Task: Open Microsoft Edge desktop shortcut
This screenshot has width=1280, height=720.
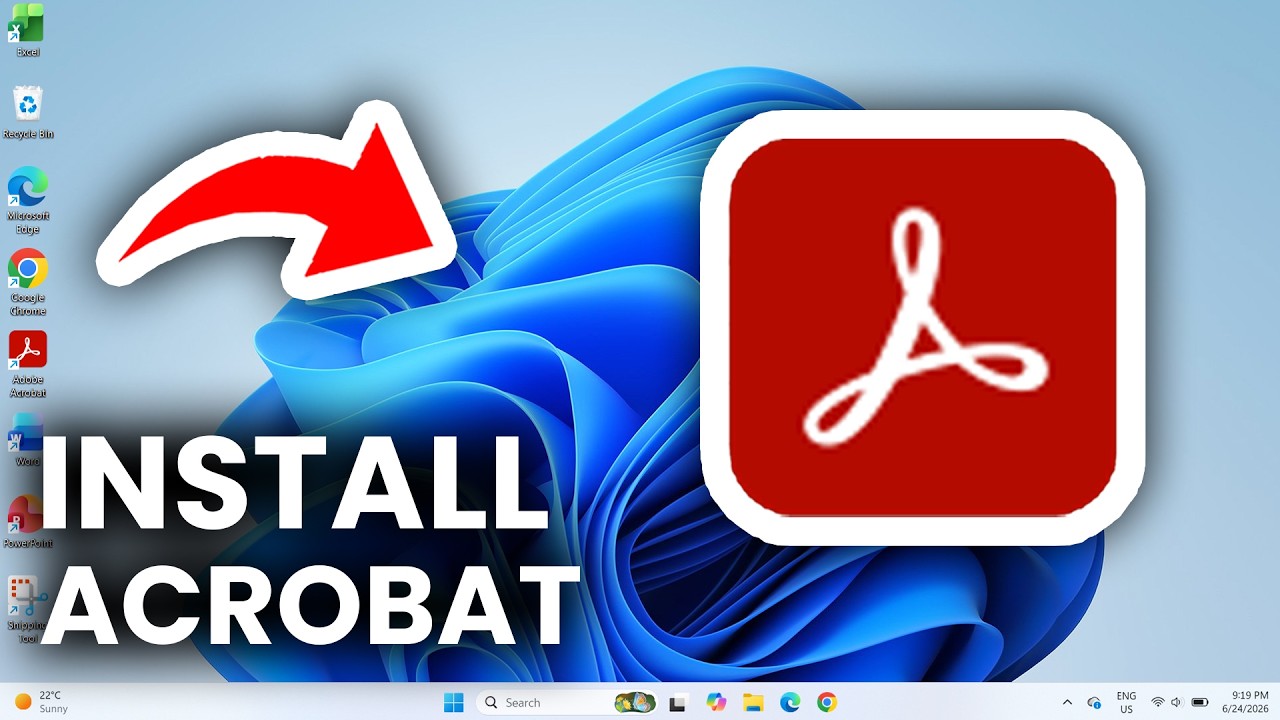Action: [28, 201]
